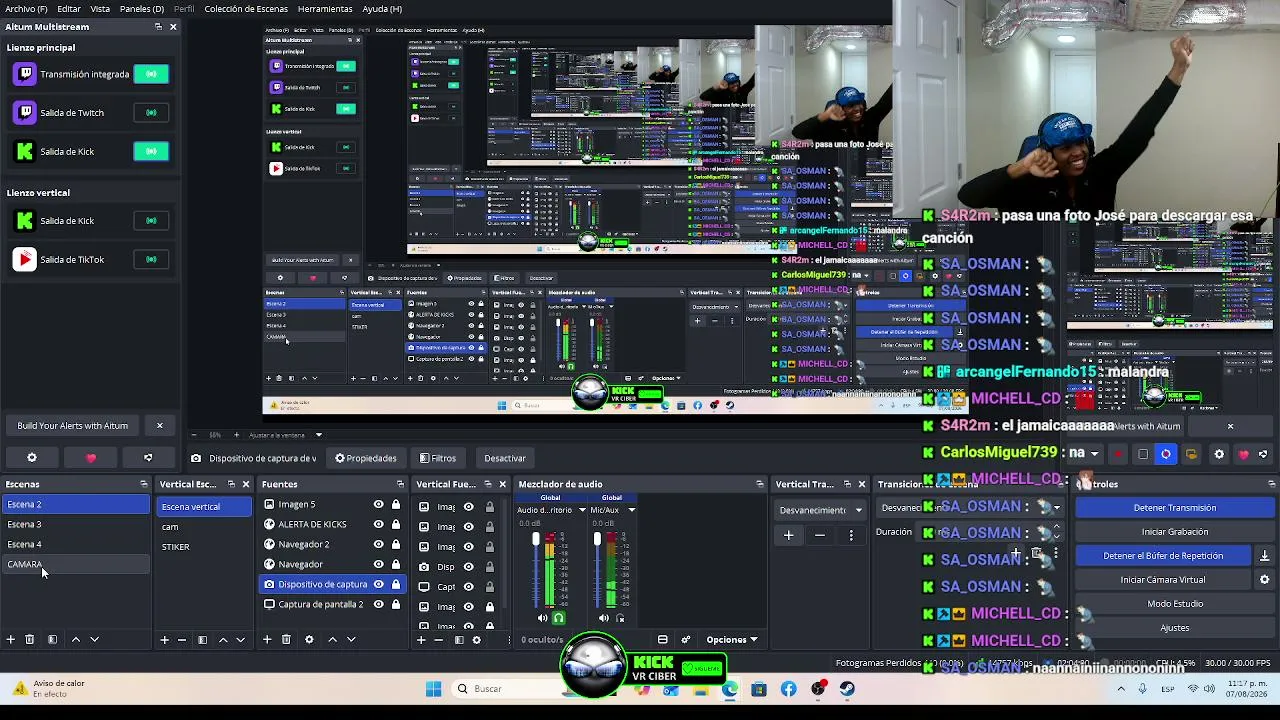Toggle Salida de Kick in Lienzo vertical

[x=151, y=221]
